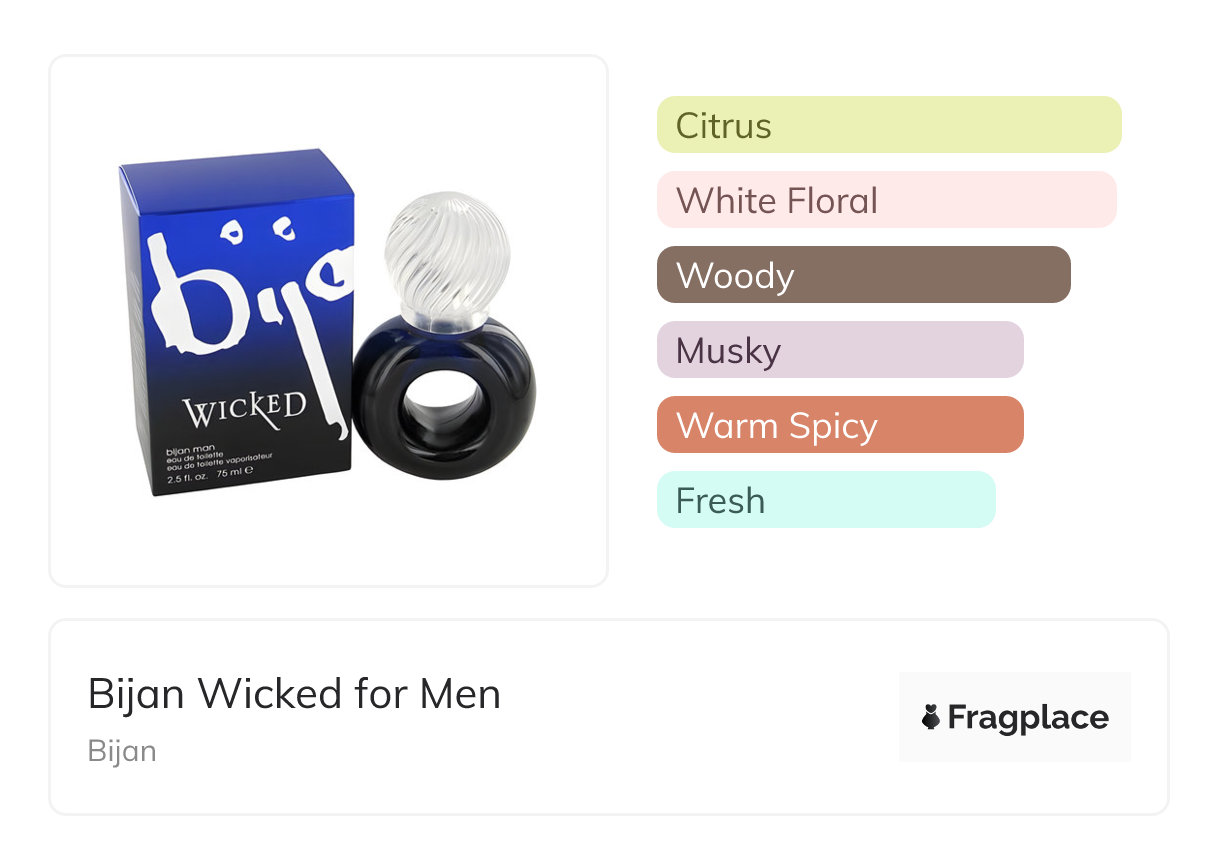Click the Fresh accord bar
The image size is (1218, 864).
pyautogui.click(x=826, y=500)
